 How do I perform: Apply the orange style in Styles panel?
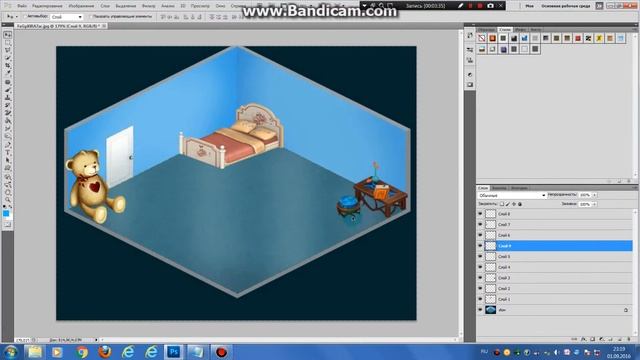coord(492,38)
